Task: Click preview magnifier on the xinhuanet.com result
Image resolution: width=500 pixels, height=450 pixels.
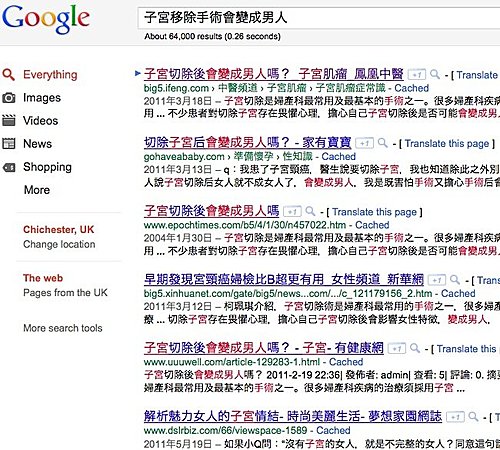Action: point(455,280)
